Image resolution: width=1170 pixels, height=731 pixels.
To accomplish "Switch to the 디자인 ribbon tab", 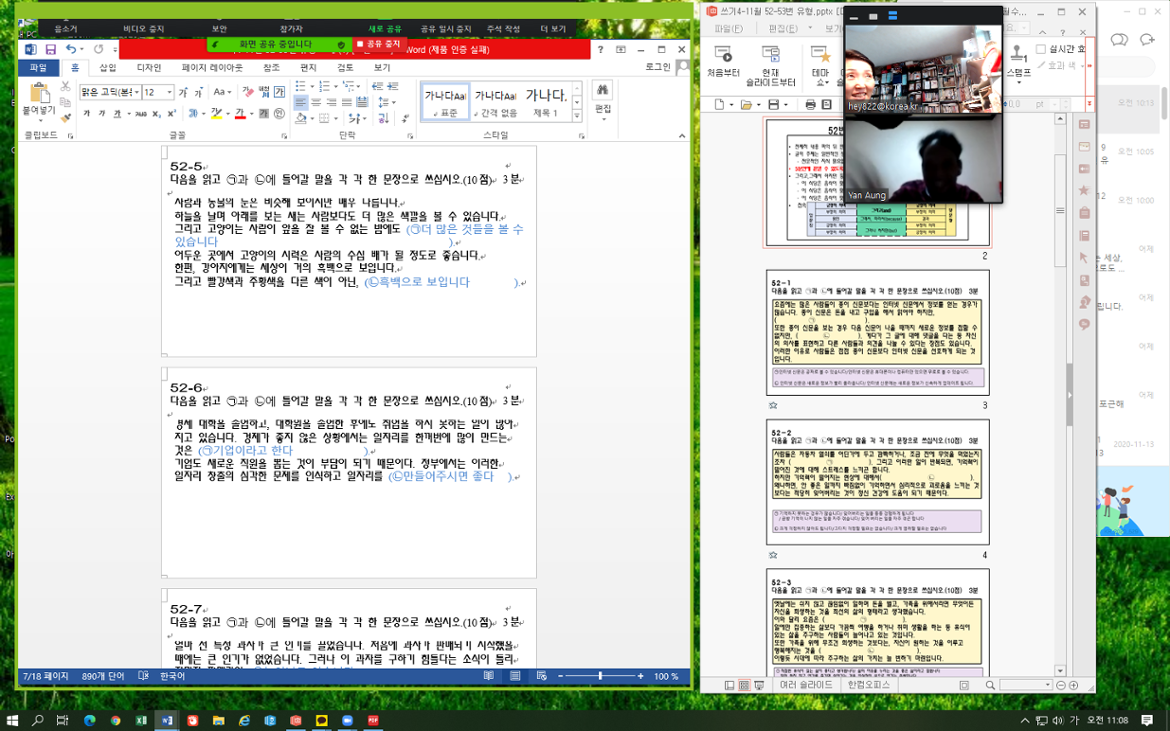I will [149, 67].
